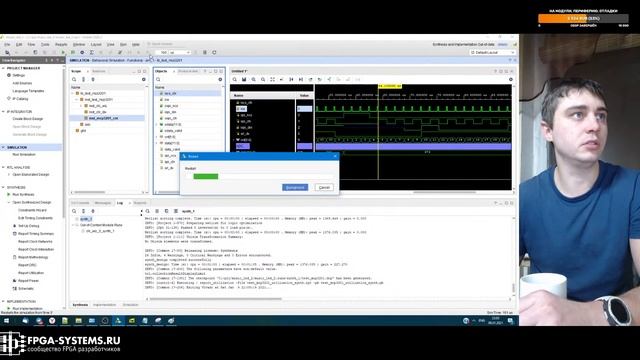This screenshot has width=640, height=360.
Task: Expand Open Elaborated Design chevron
Action: (9, 175)
